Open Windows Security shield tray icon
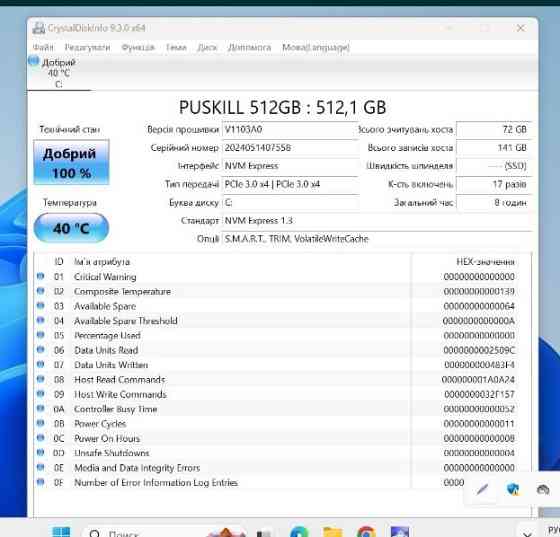The width and height of the screenshot is (560, 537). pyautogui.click(x=513, y=489)
